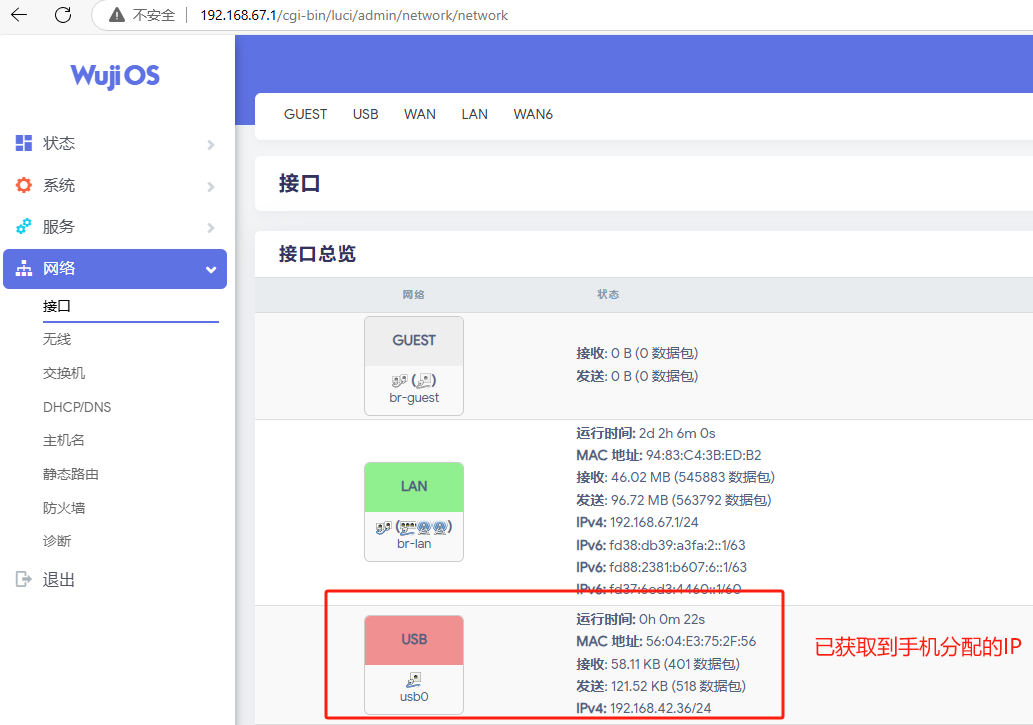Click the green LAN interface box

[x=414, y=486]
